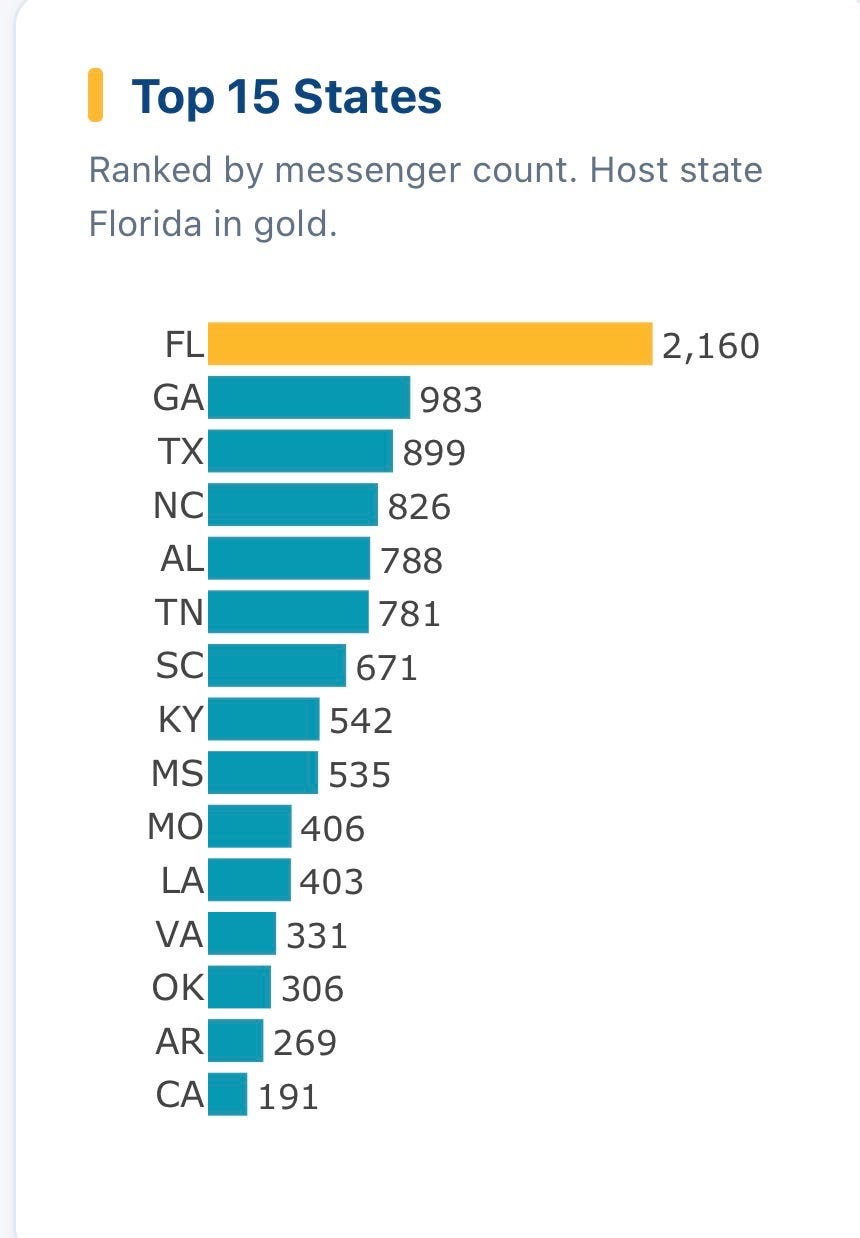Click the gold Florida bar

[x=430, y=344]
